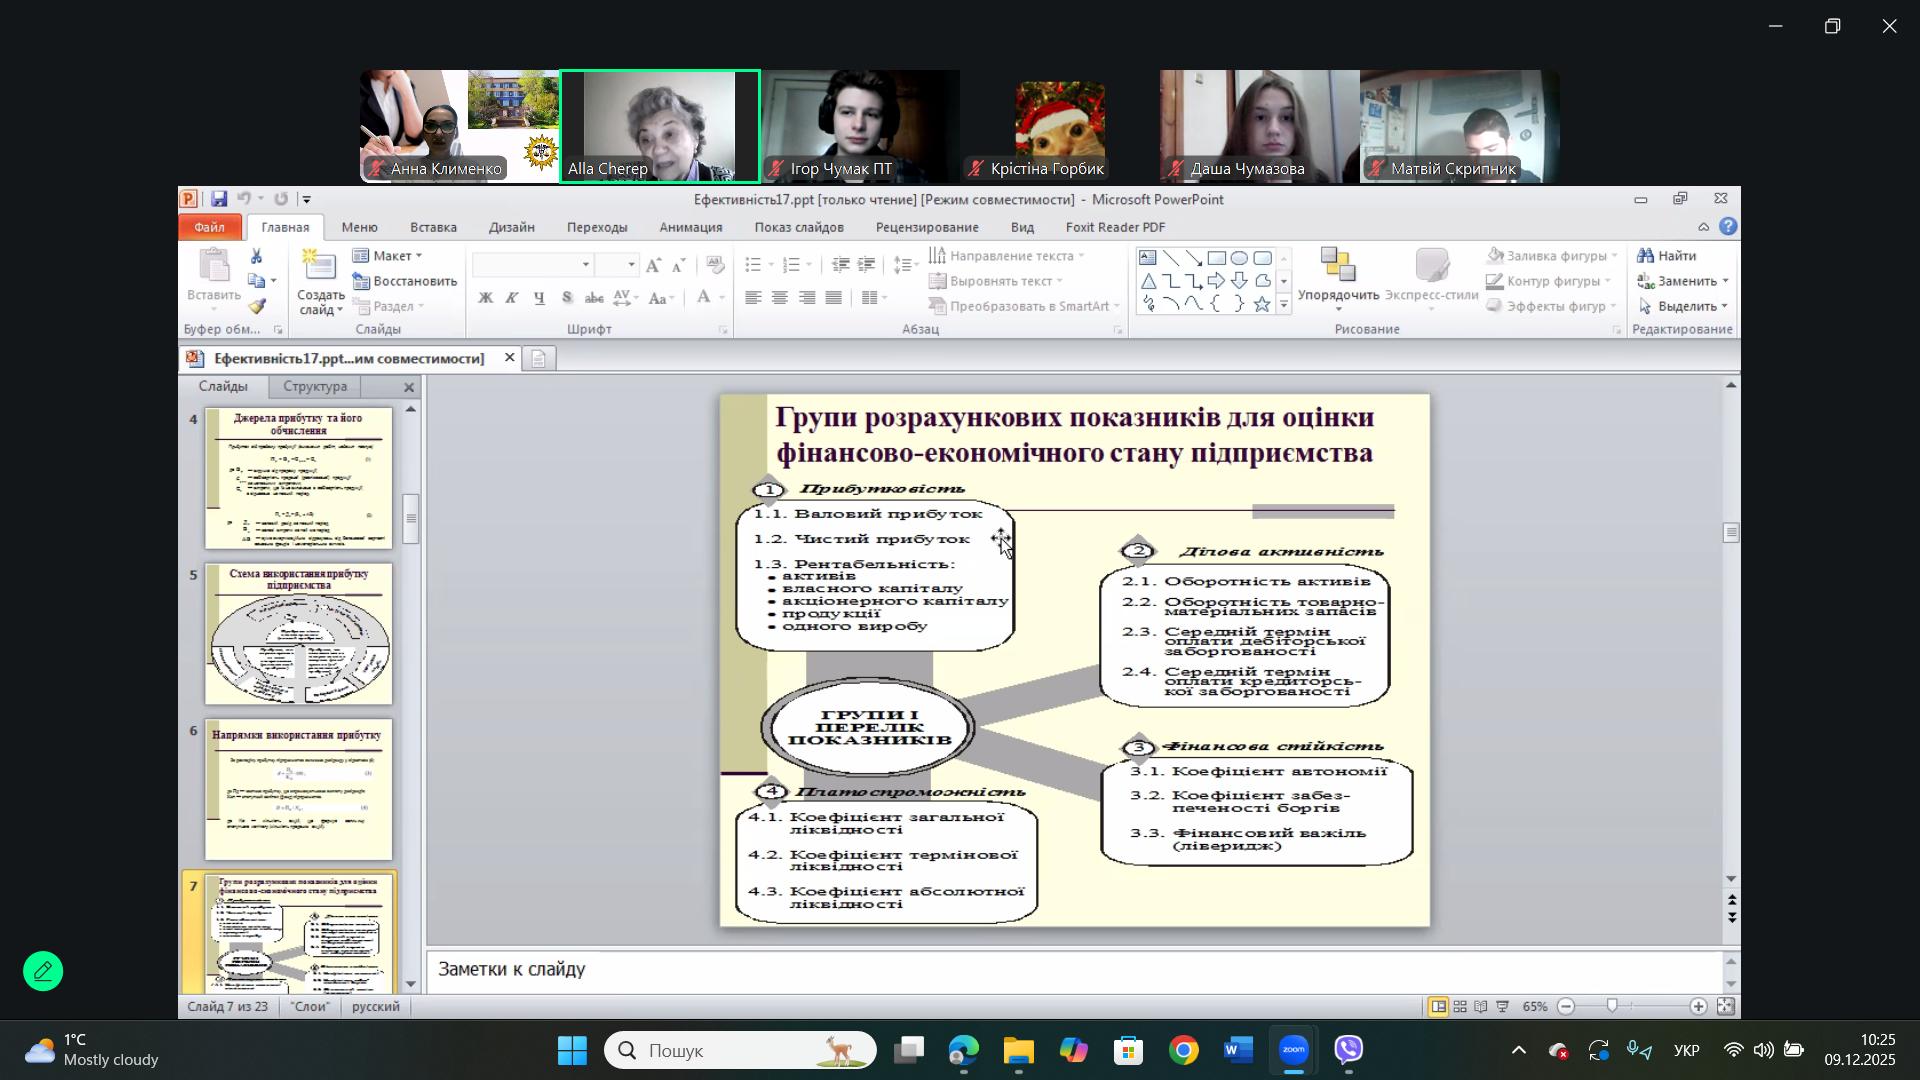Click the Восстановить reset button
The height and width of the screenshot is (1080, 1920).
405,281
